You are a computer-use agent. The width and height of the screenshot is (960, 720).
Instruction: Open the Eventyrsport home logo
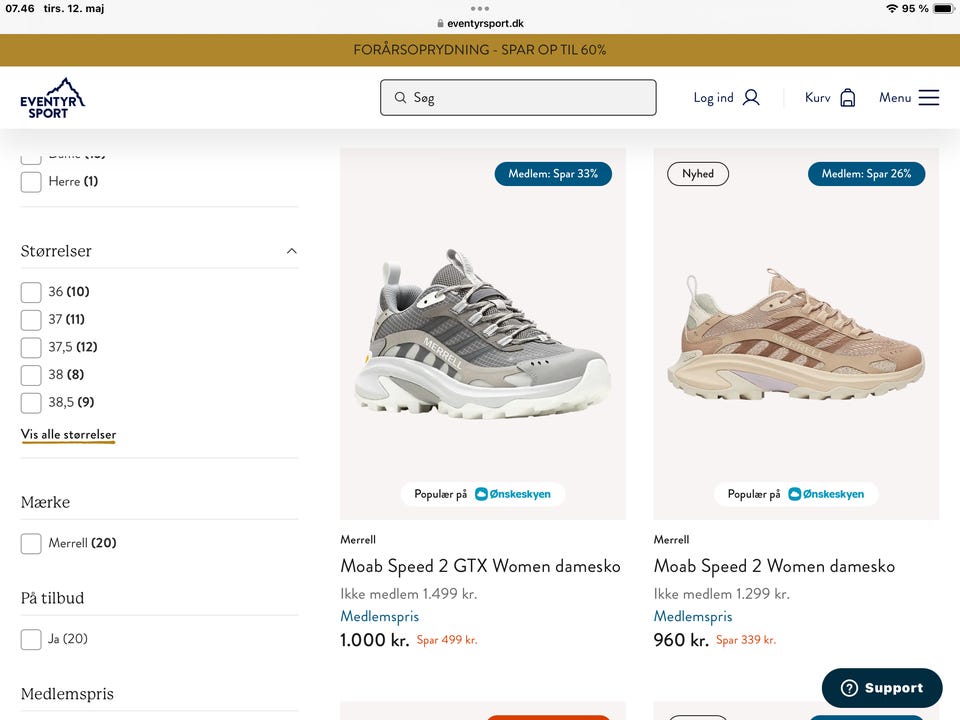[x=52, y=98]
